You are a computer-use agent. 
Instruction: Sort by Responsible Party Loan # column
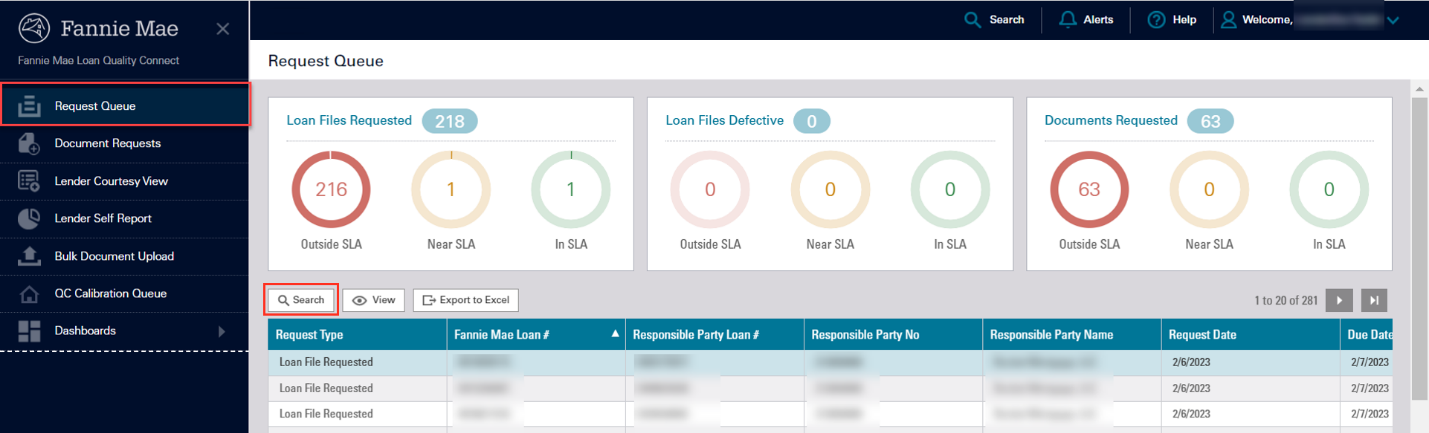coord(715,335)
